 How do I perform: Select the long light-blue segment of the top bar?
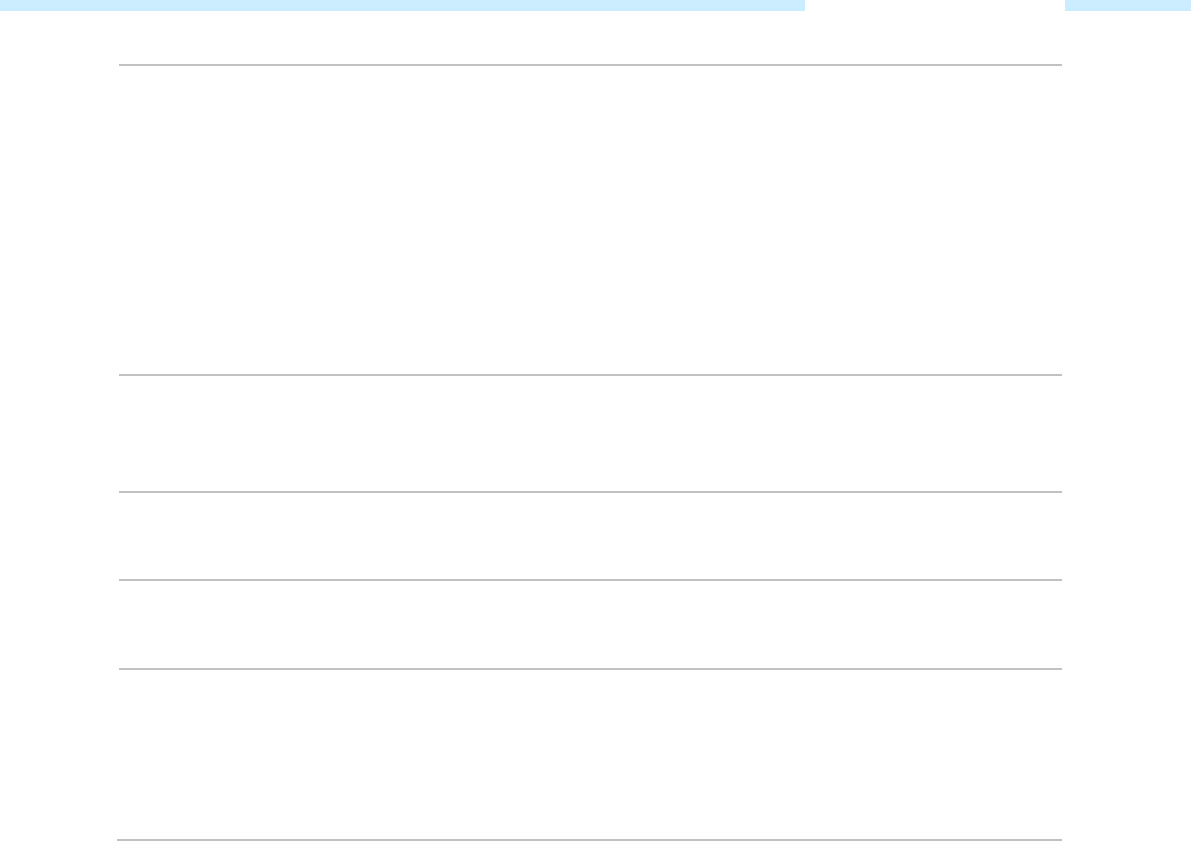403,5
